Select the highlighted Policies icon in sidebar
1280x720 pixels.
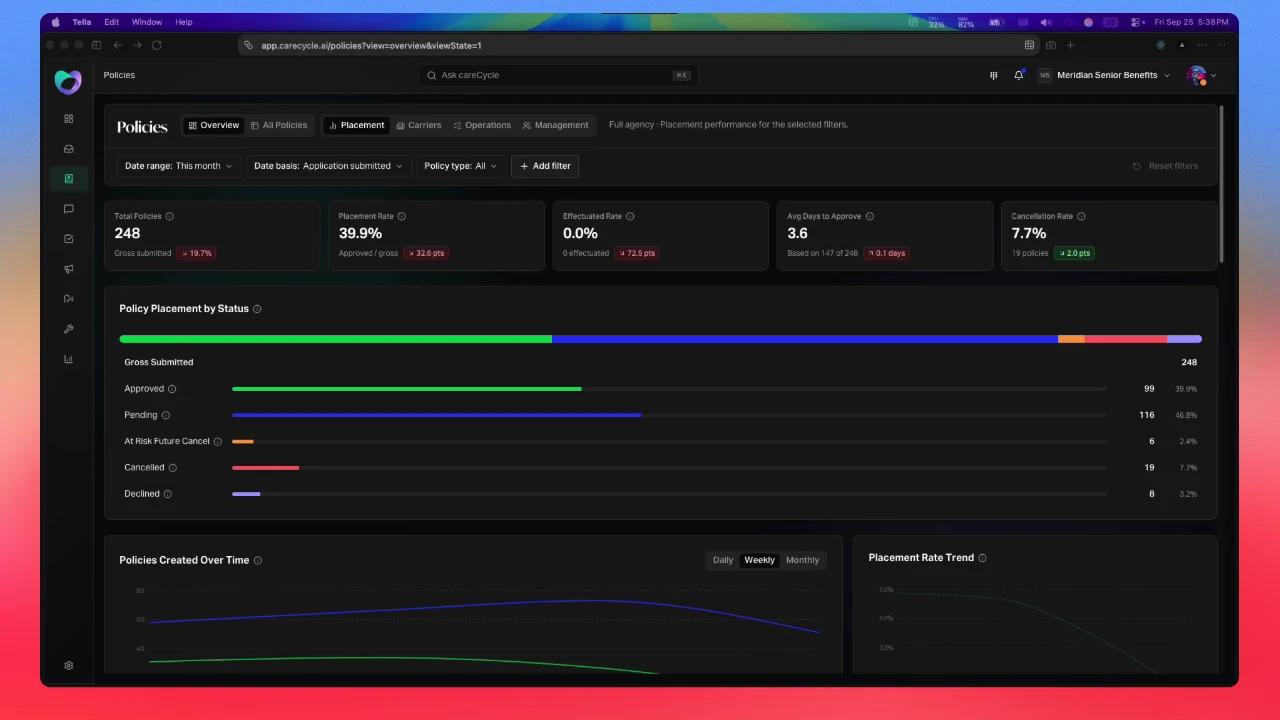click(x=69, y=179)
